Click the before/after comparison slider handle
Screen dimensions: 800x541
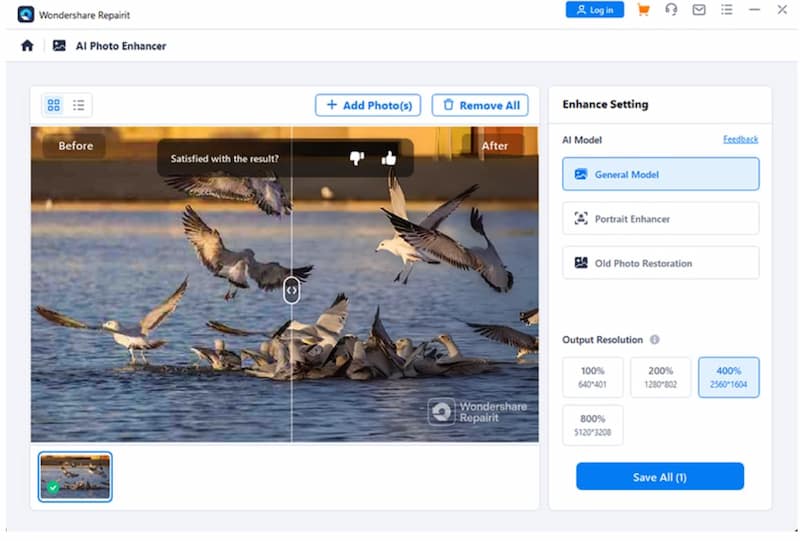tap(291, 290)
